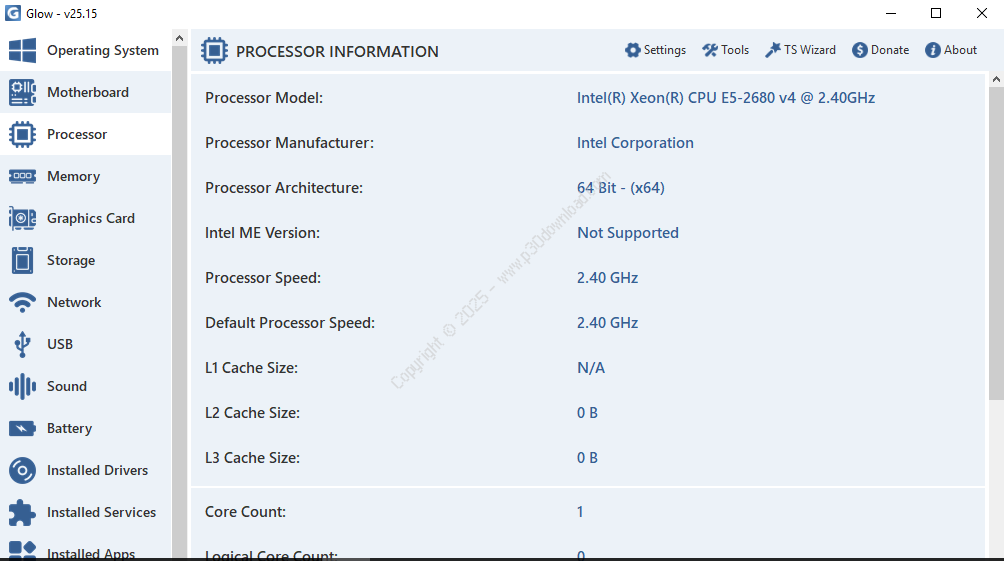Click the Operating System Windows icon
The width and height of the screenshot is (1004, 561).
click(22, 51)
